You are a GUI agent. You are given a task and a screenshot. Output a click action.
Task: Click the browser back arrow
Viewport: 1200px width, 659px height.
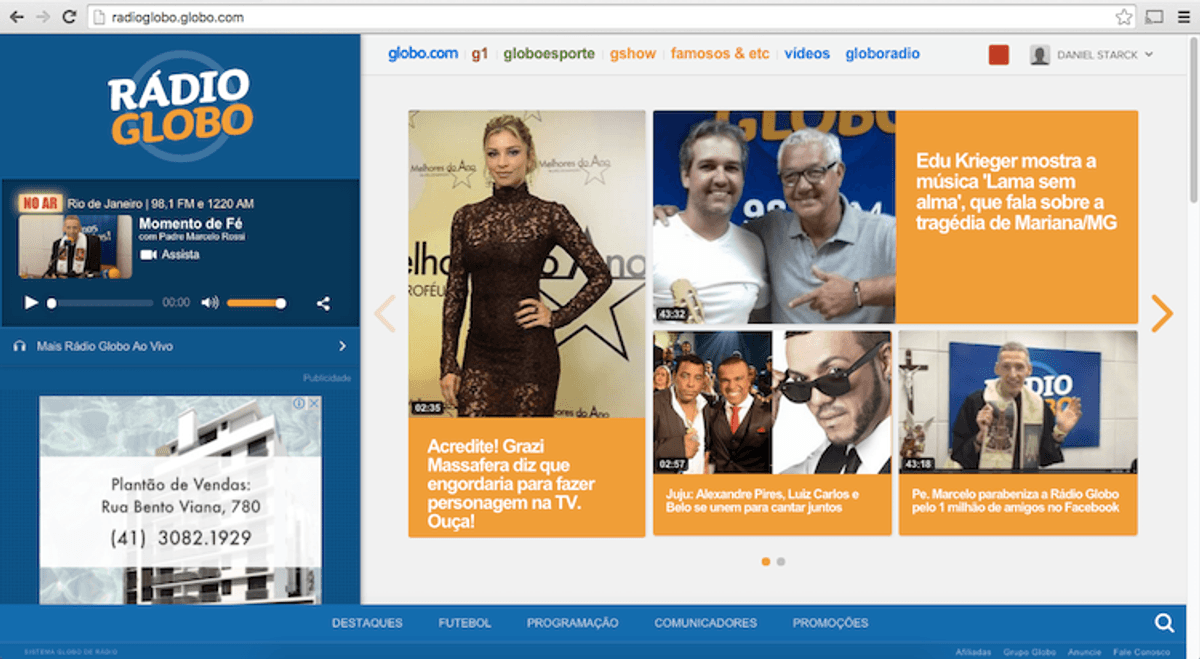point(17,17)
